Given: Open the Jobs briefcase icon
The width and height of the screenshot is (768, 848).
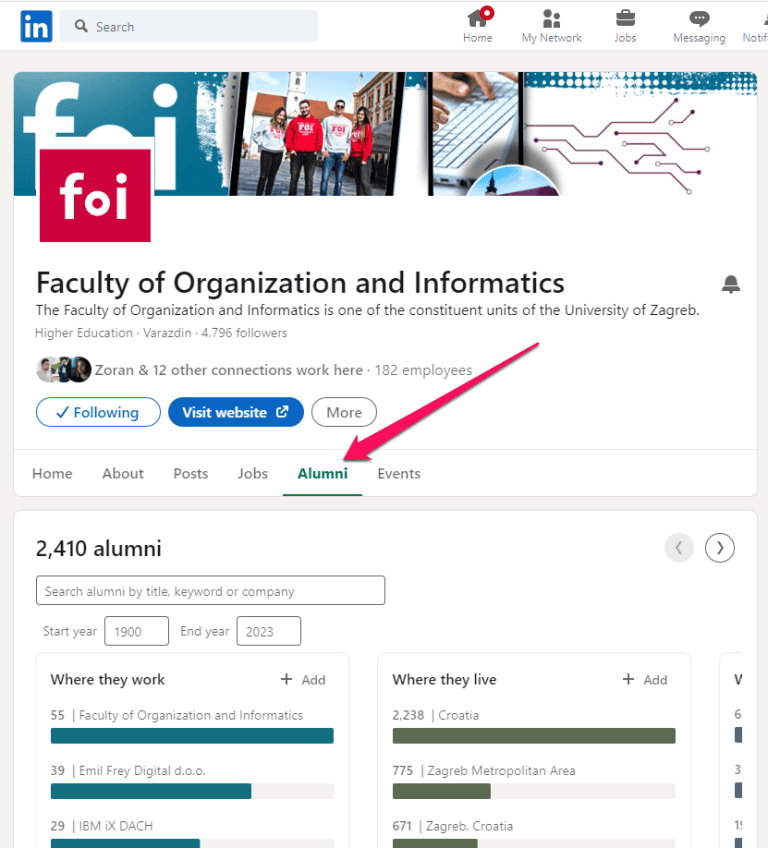Looking at the screenshot, I should (x=625, y=20).
